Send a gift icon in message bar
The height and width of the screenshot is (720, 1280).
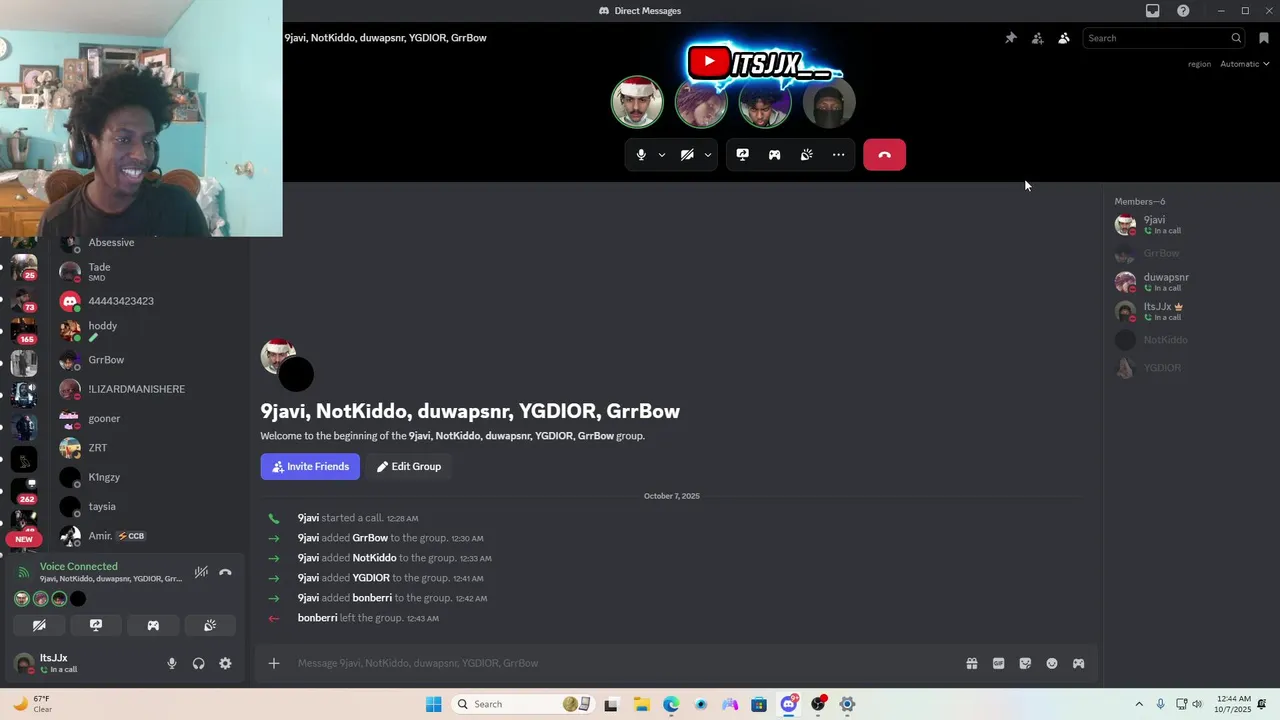pos(971,663)
